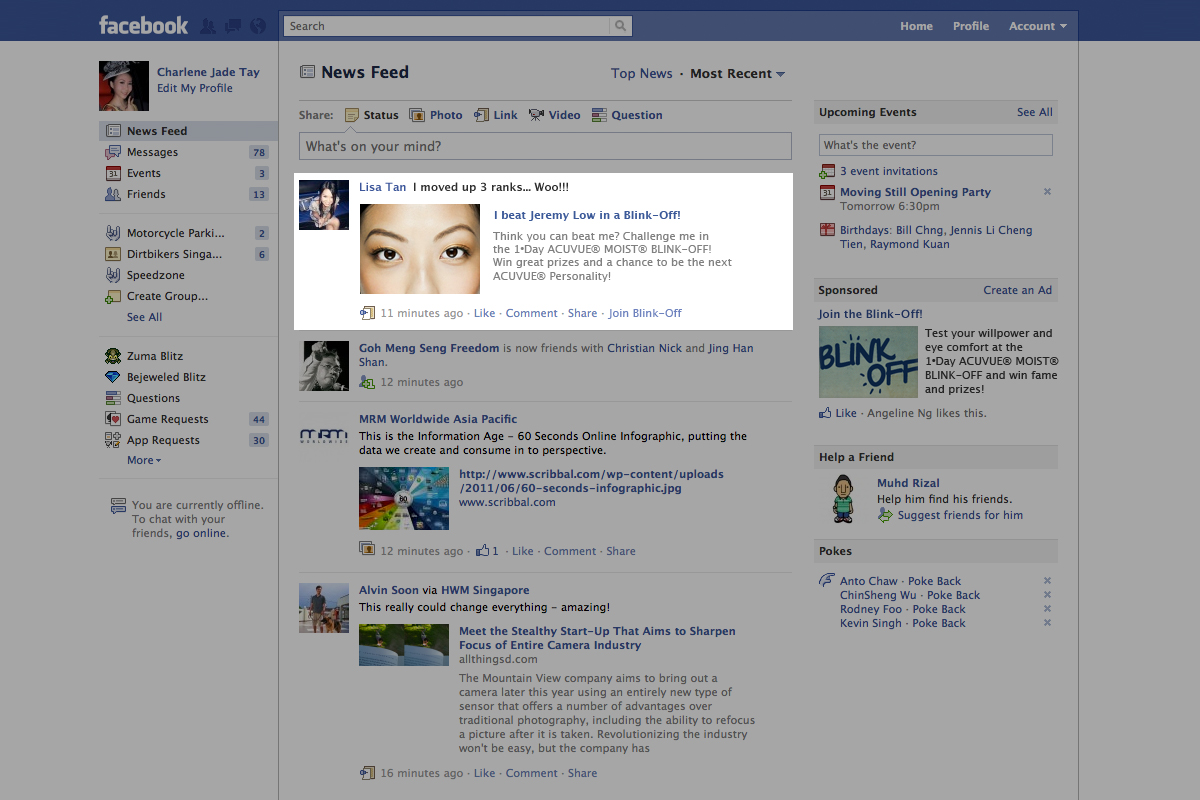Open Lisa Tan profile picture
Screen dimensions: 1200x800
[x=324, y=205]
